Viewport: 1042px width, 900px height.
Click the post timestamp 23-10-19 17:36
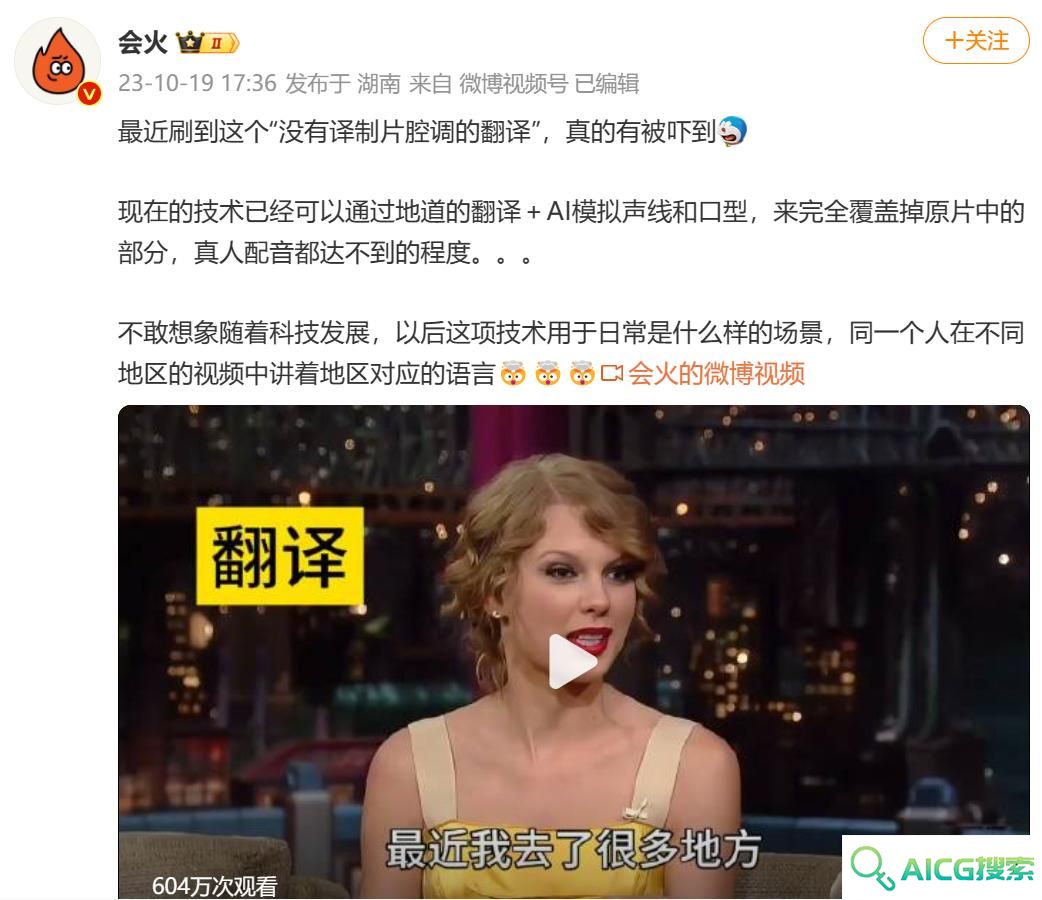point(197,84)
